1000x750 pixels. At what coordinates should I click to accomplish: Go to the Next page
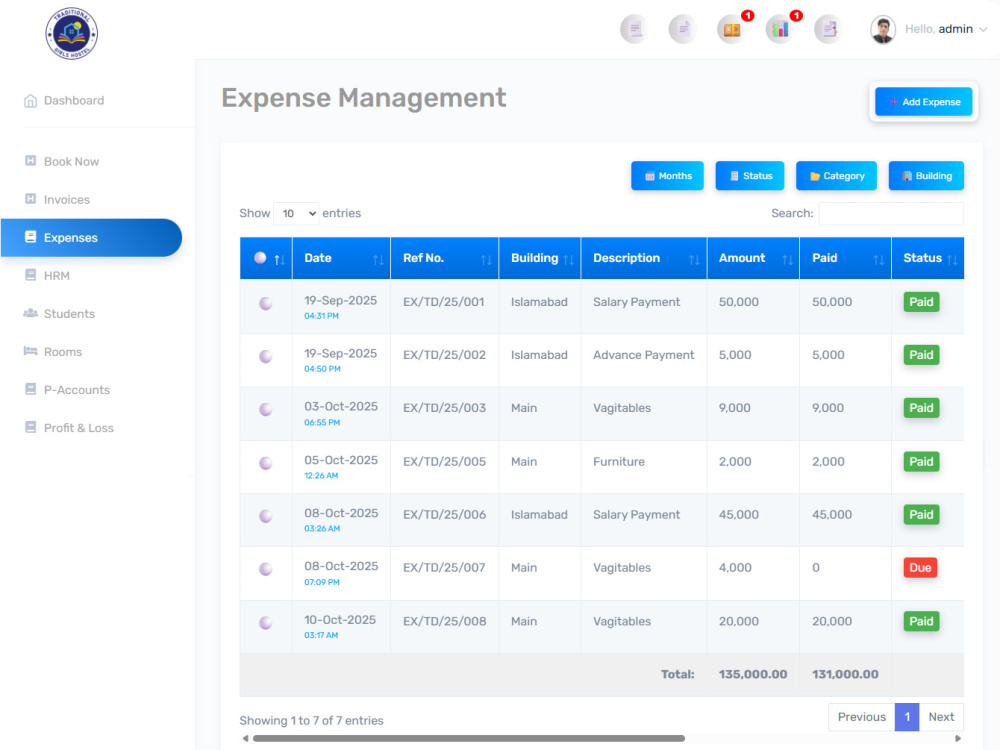click(x=941, y=717)
